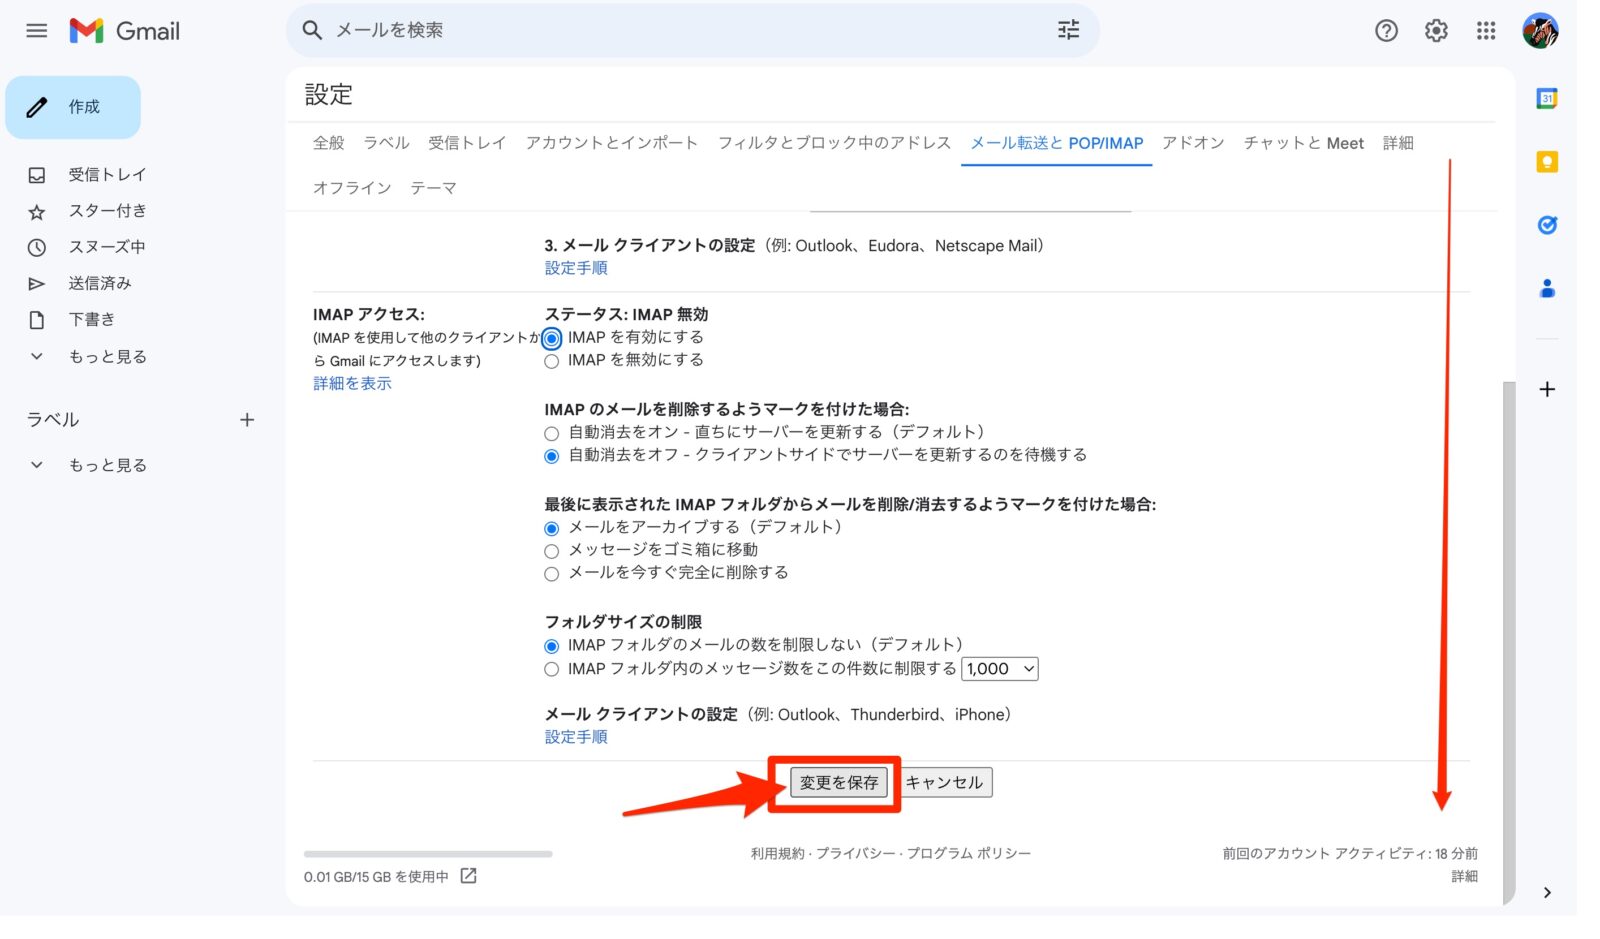This screenshot has width=1600, height=939.
Task: Collapse side panel with bottom chevron
Action: tap(1547, 892)
